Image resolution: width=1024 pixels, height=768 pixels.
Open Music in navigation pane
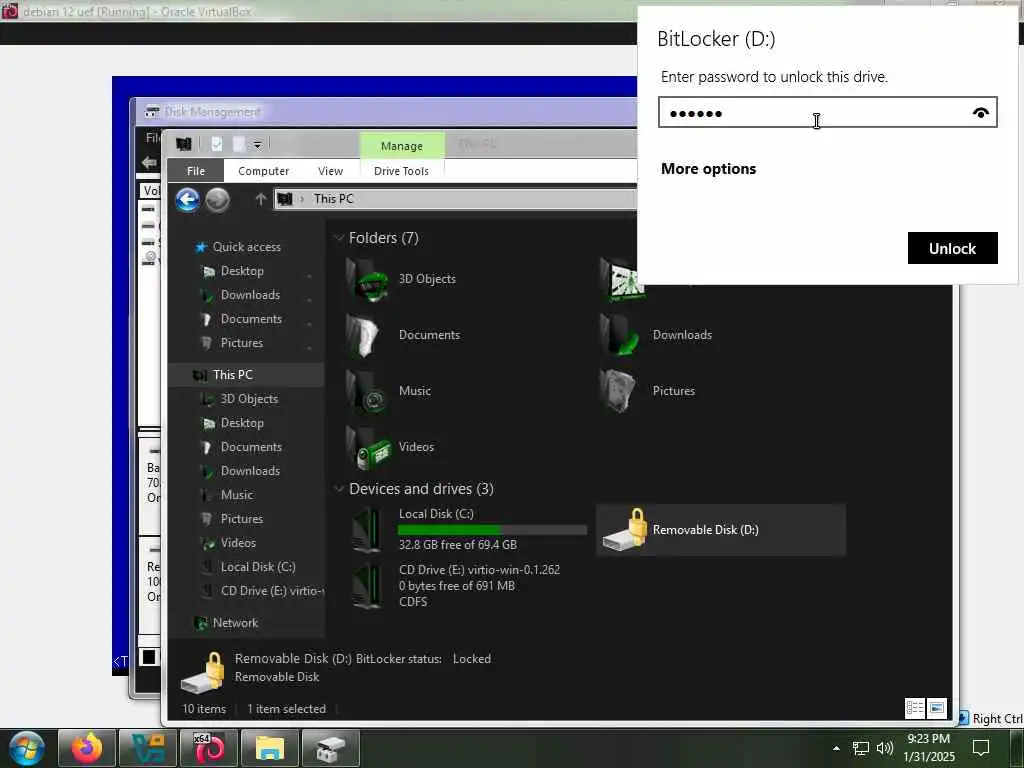click(x=236, y=494)
